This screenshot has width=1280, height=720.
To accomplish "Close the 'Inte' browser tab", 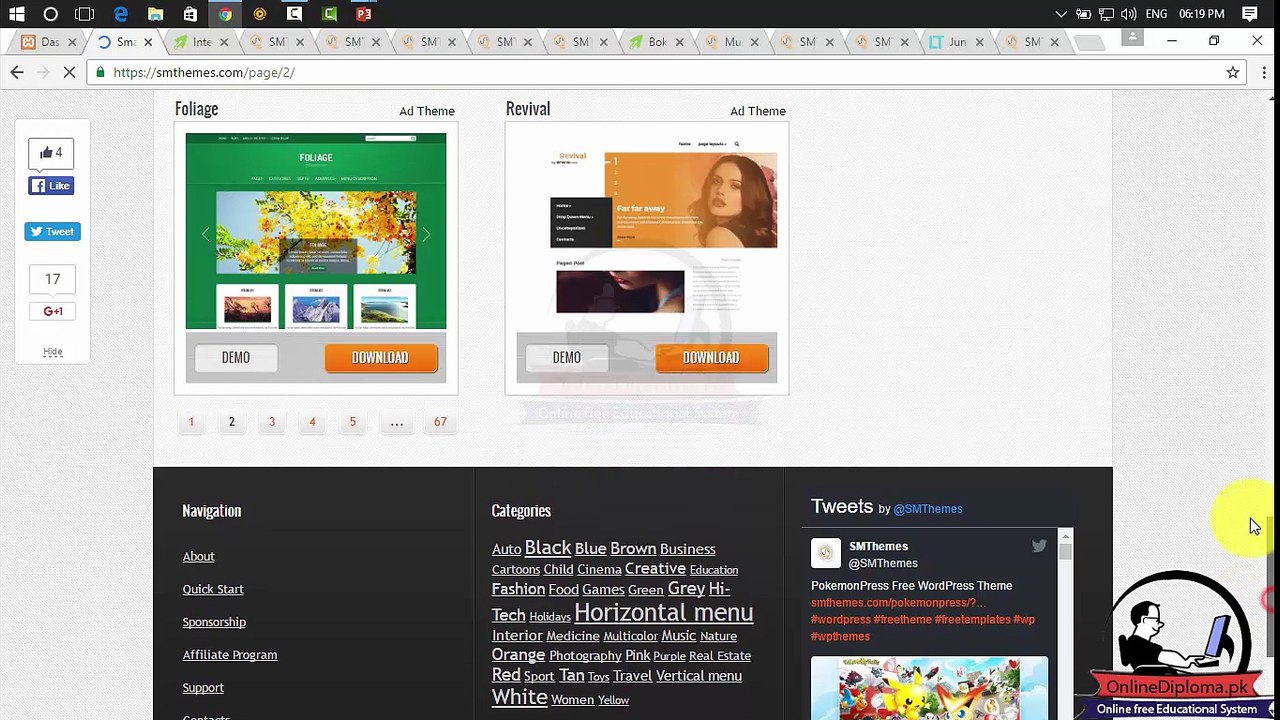I will 224,42.
